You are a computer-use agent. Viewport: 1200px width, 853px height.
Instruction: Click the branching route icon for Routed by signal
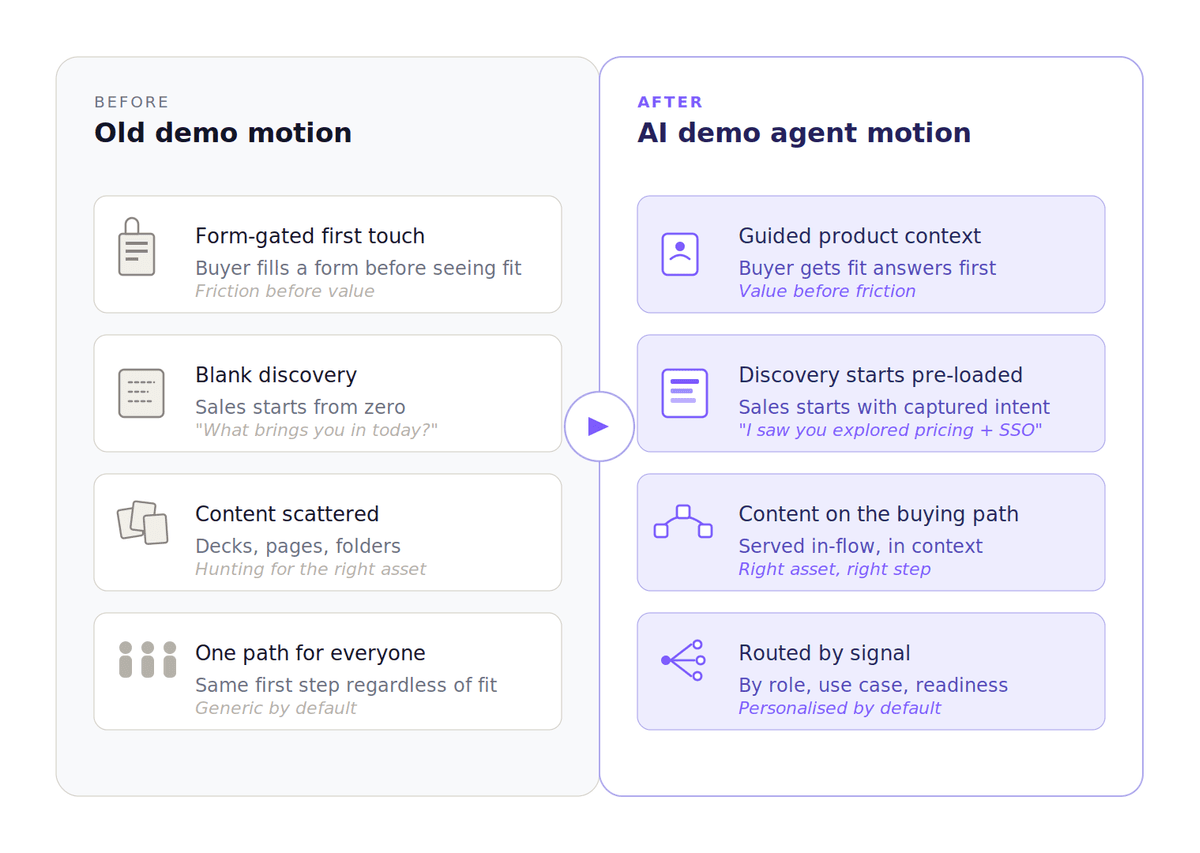[x=684, y=660]
